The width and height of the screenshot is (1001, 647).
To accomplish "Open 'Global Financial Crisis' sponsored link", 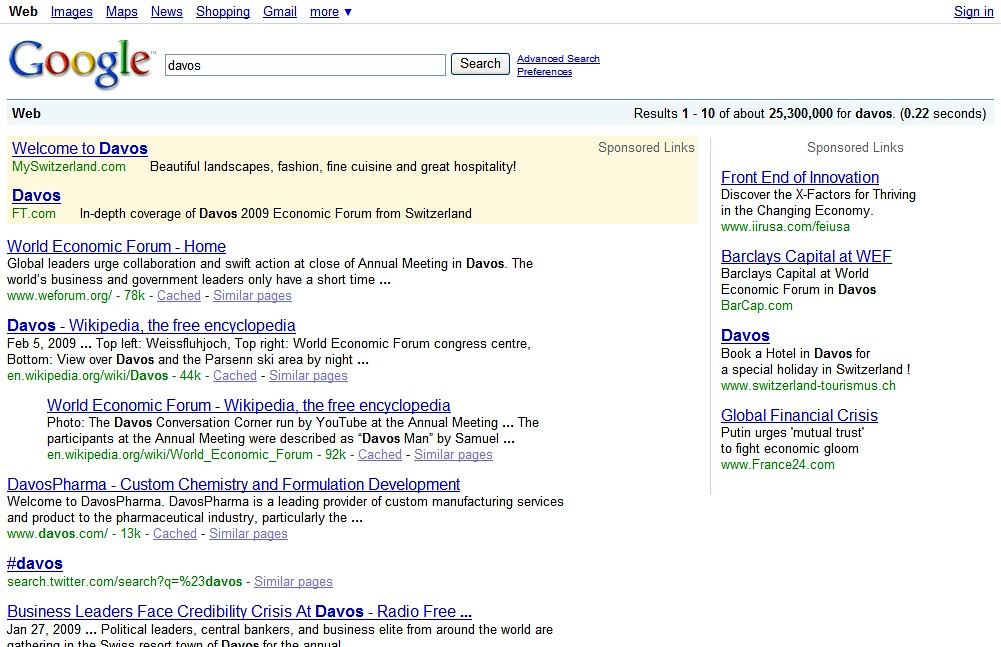I will [799, 415].
